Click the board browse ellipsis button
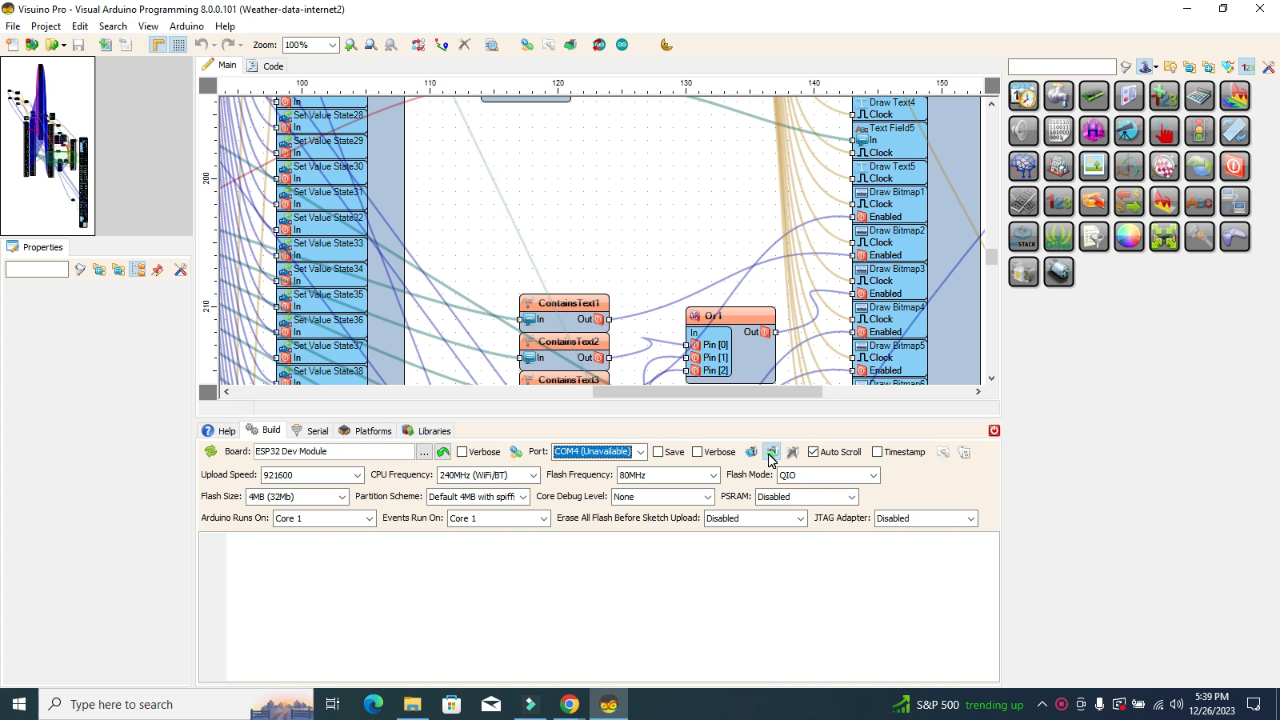This screenshot has height=720, width=1280. tap(424, 452)
